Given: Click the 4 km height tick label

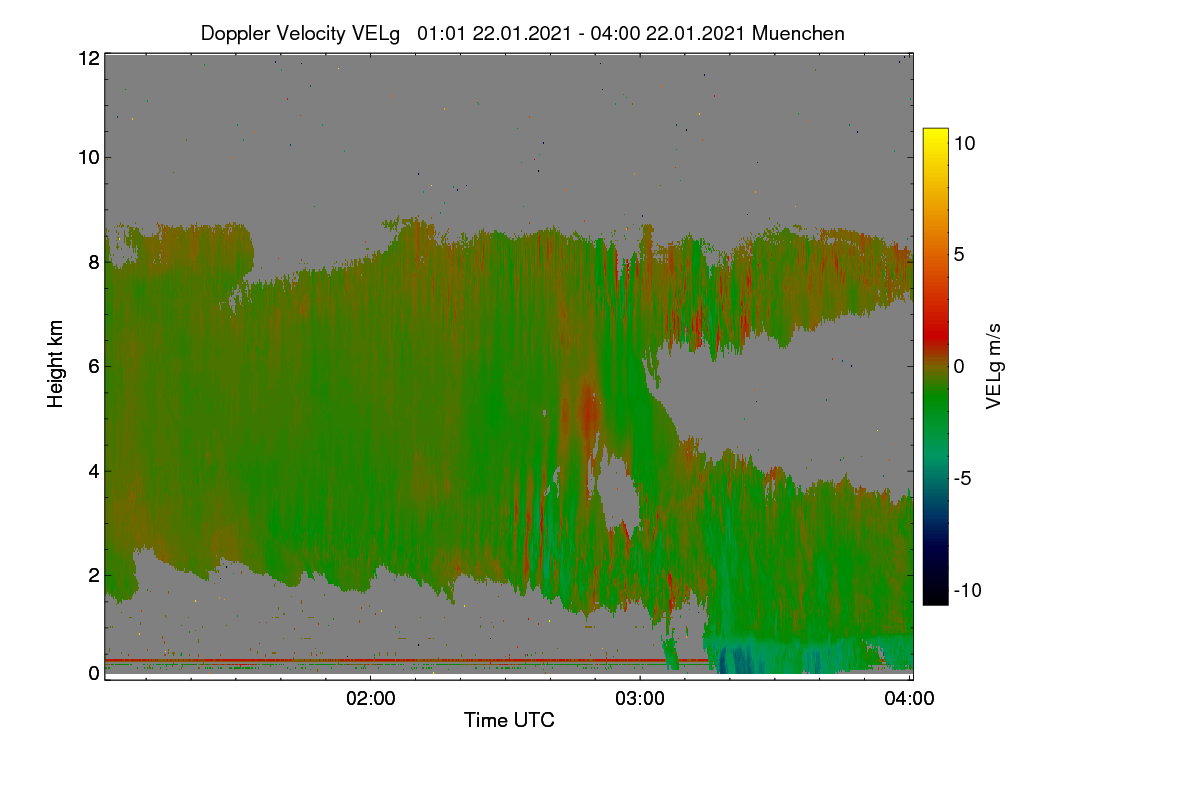Looking at the screenshot, I should [93, 471].
